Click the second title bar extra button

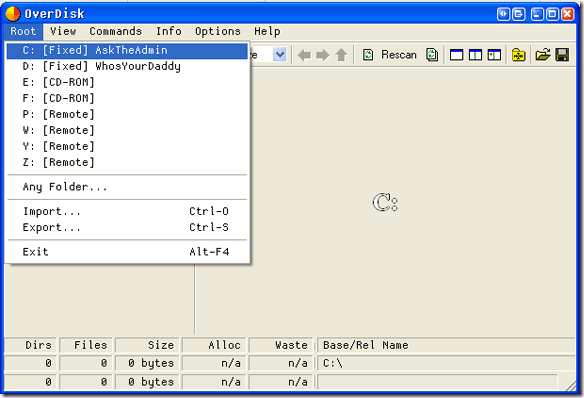pos(519,14)
